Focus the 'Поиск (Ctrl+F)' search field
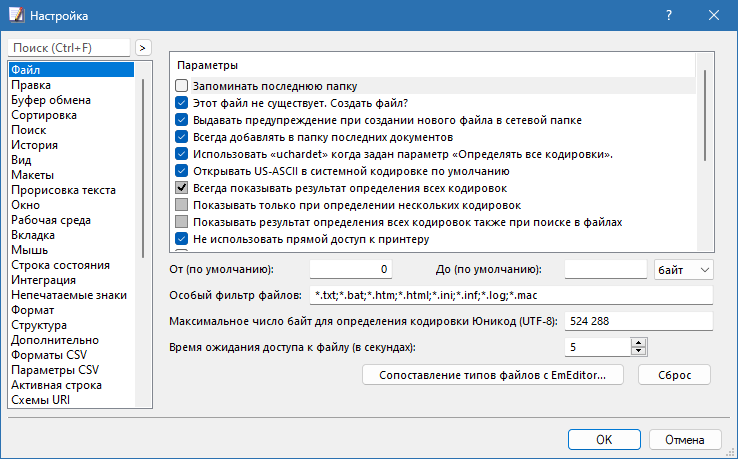Screen dimensions: 738x459 pyautogui.click(x=69, y=48)
